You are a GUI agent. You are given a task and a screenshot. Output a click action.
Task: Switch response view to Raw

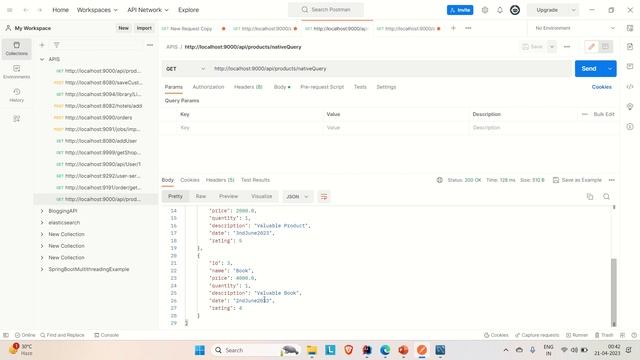pos(201,196)
